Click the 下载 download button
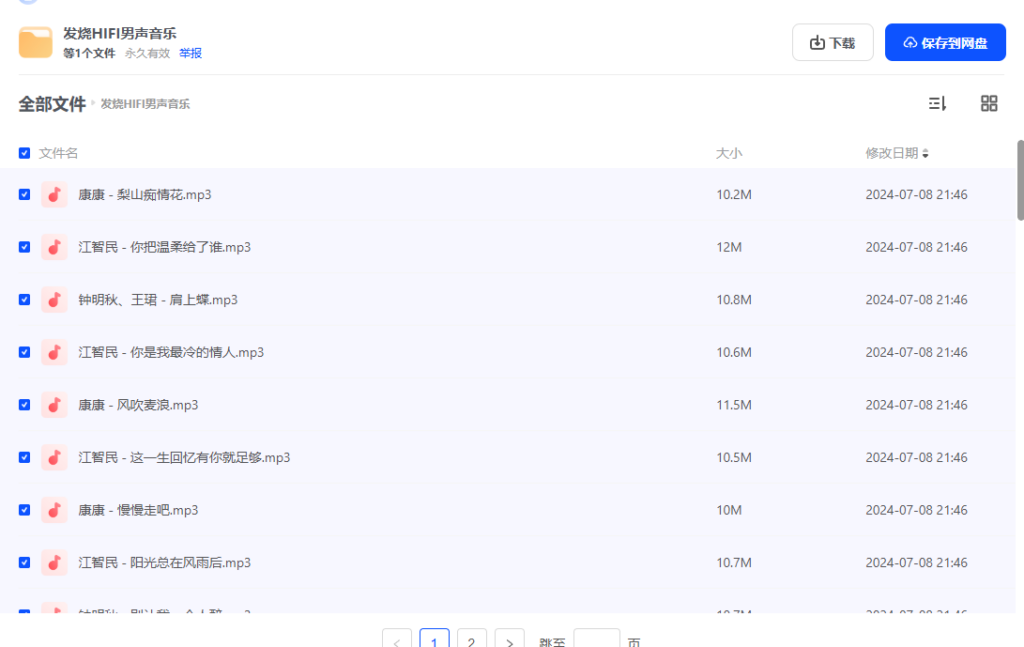This screenshot has width=1024, height=647. pos(832,42)
